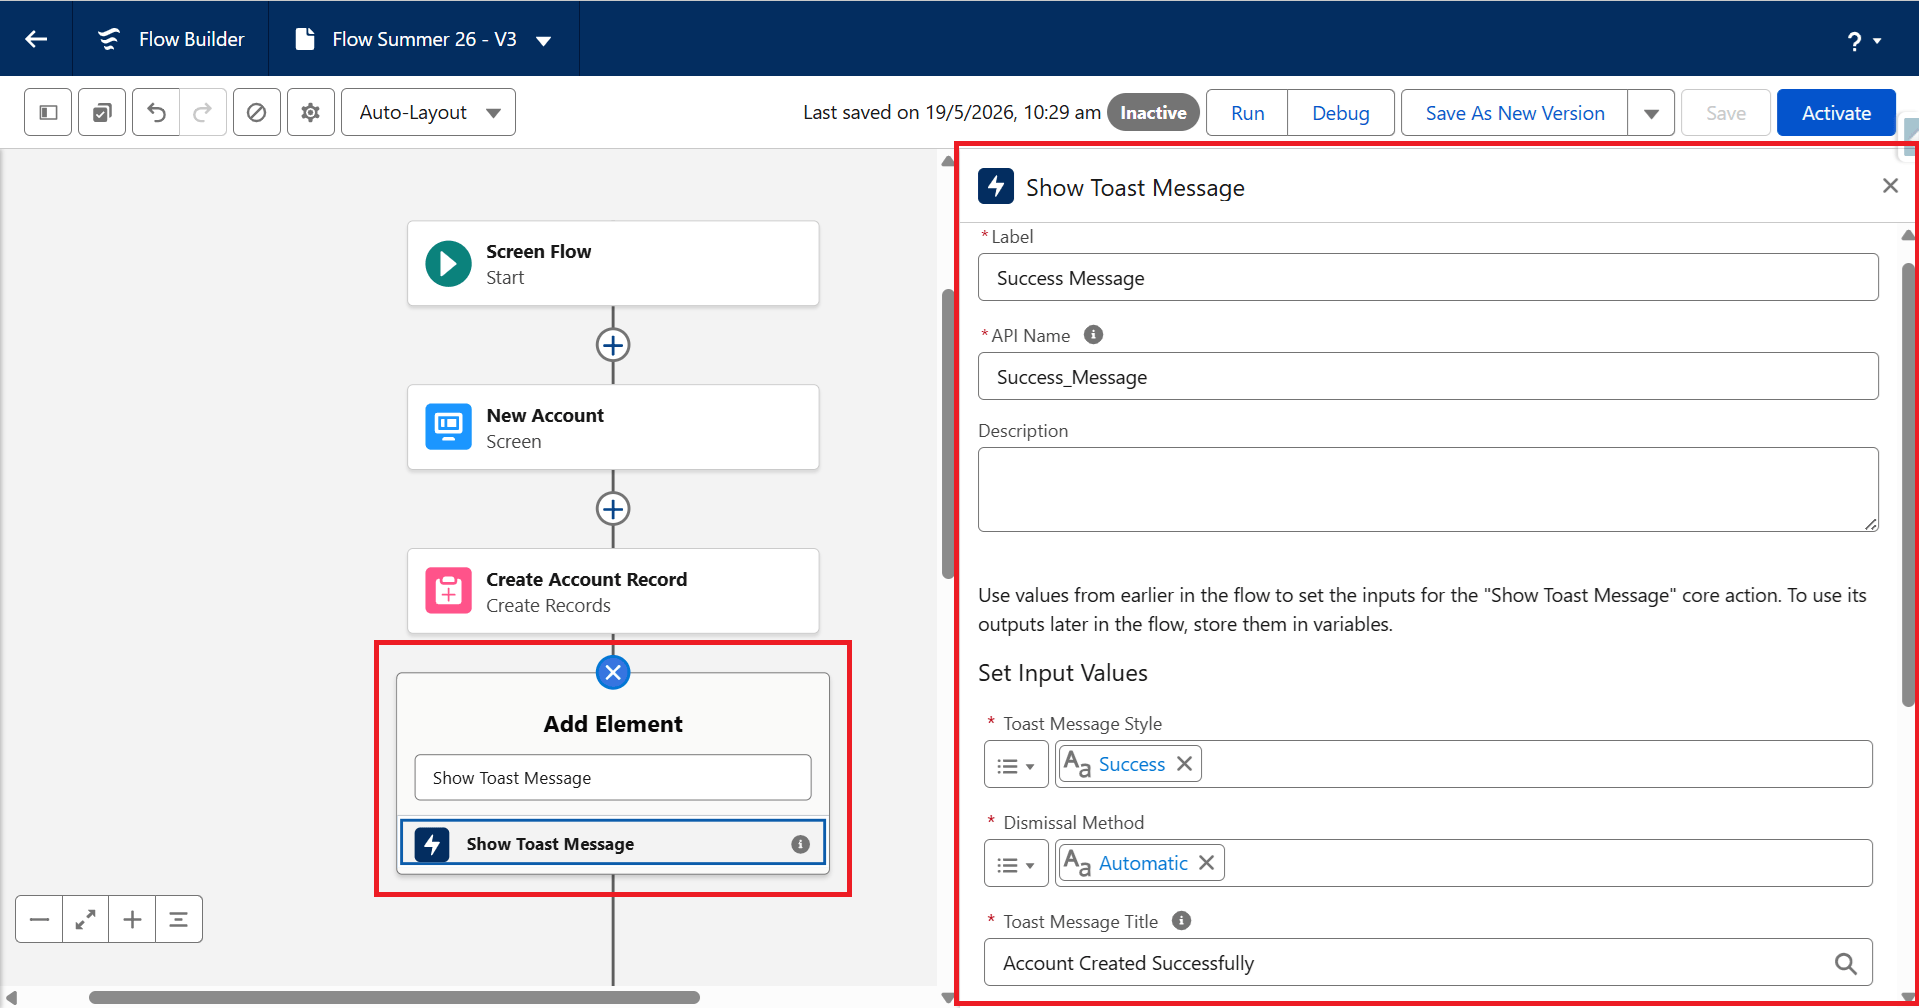The height and width of the screenshot is (1008, 1919).
Task: Edit the API Name field
Action: tap(1428, 376)
